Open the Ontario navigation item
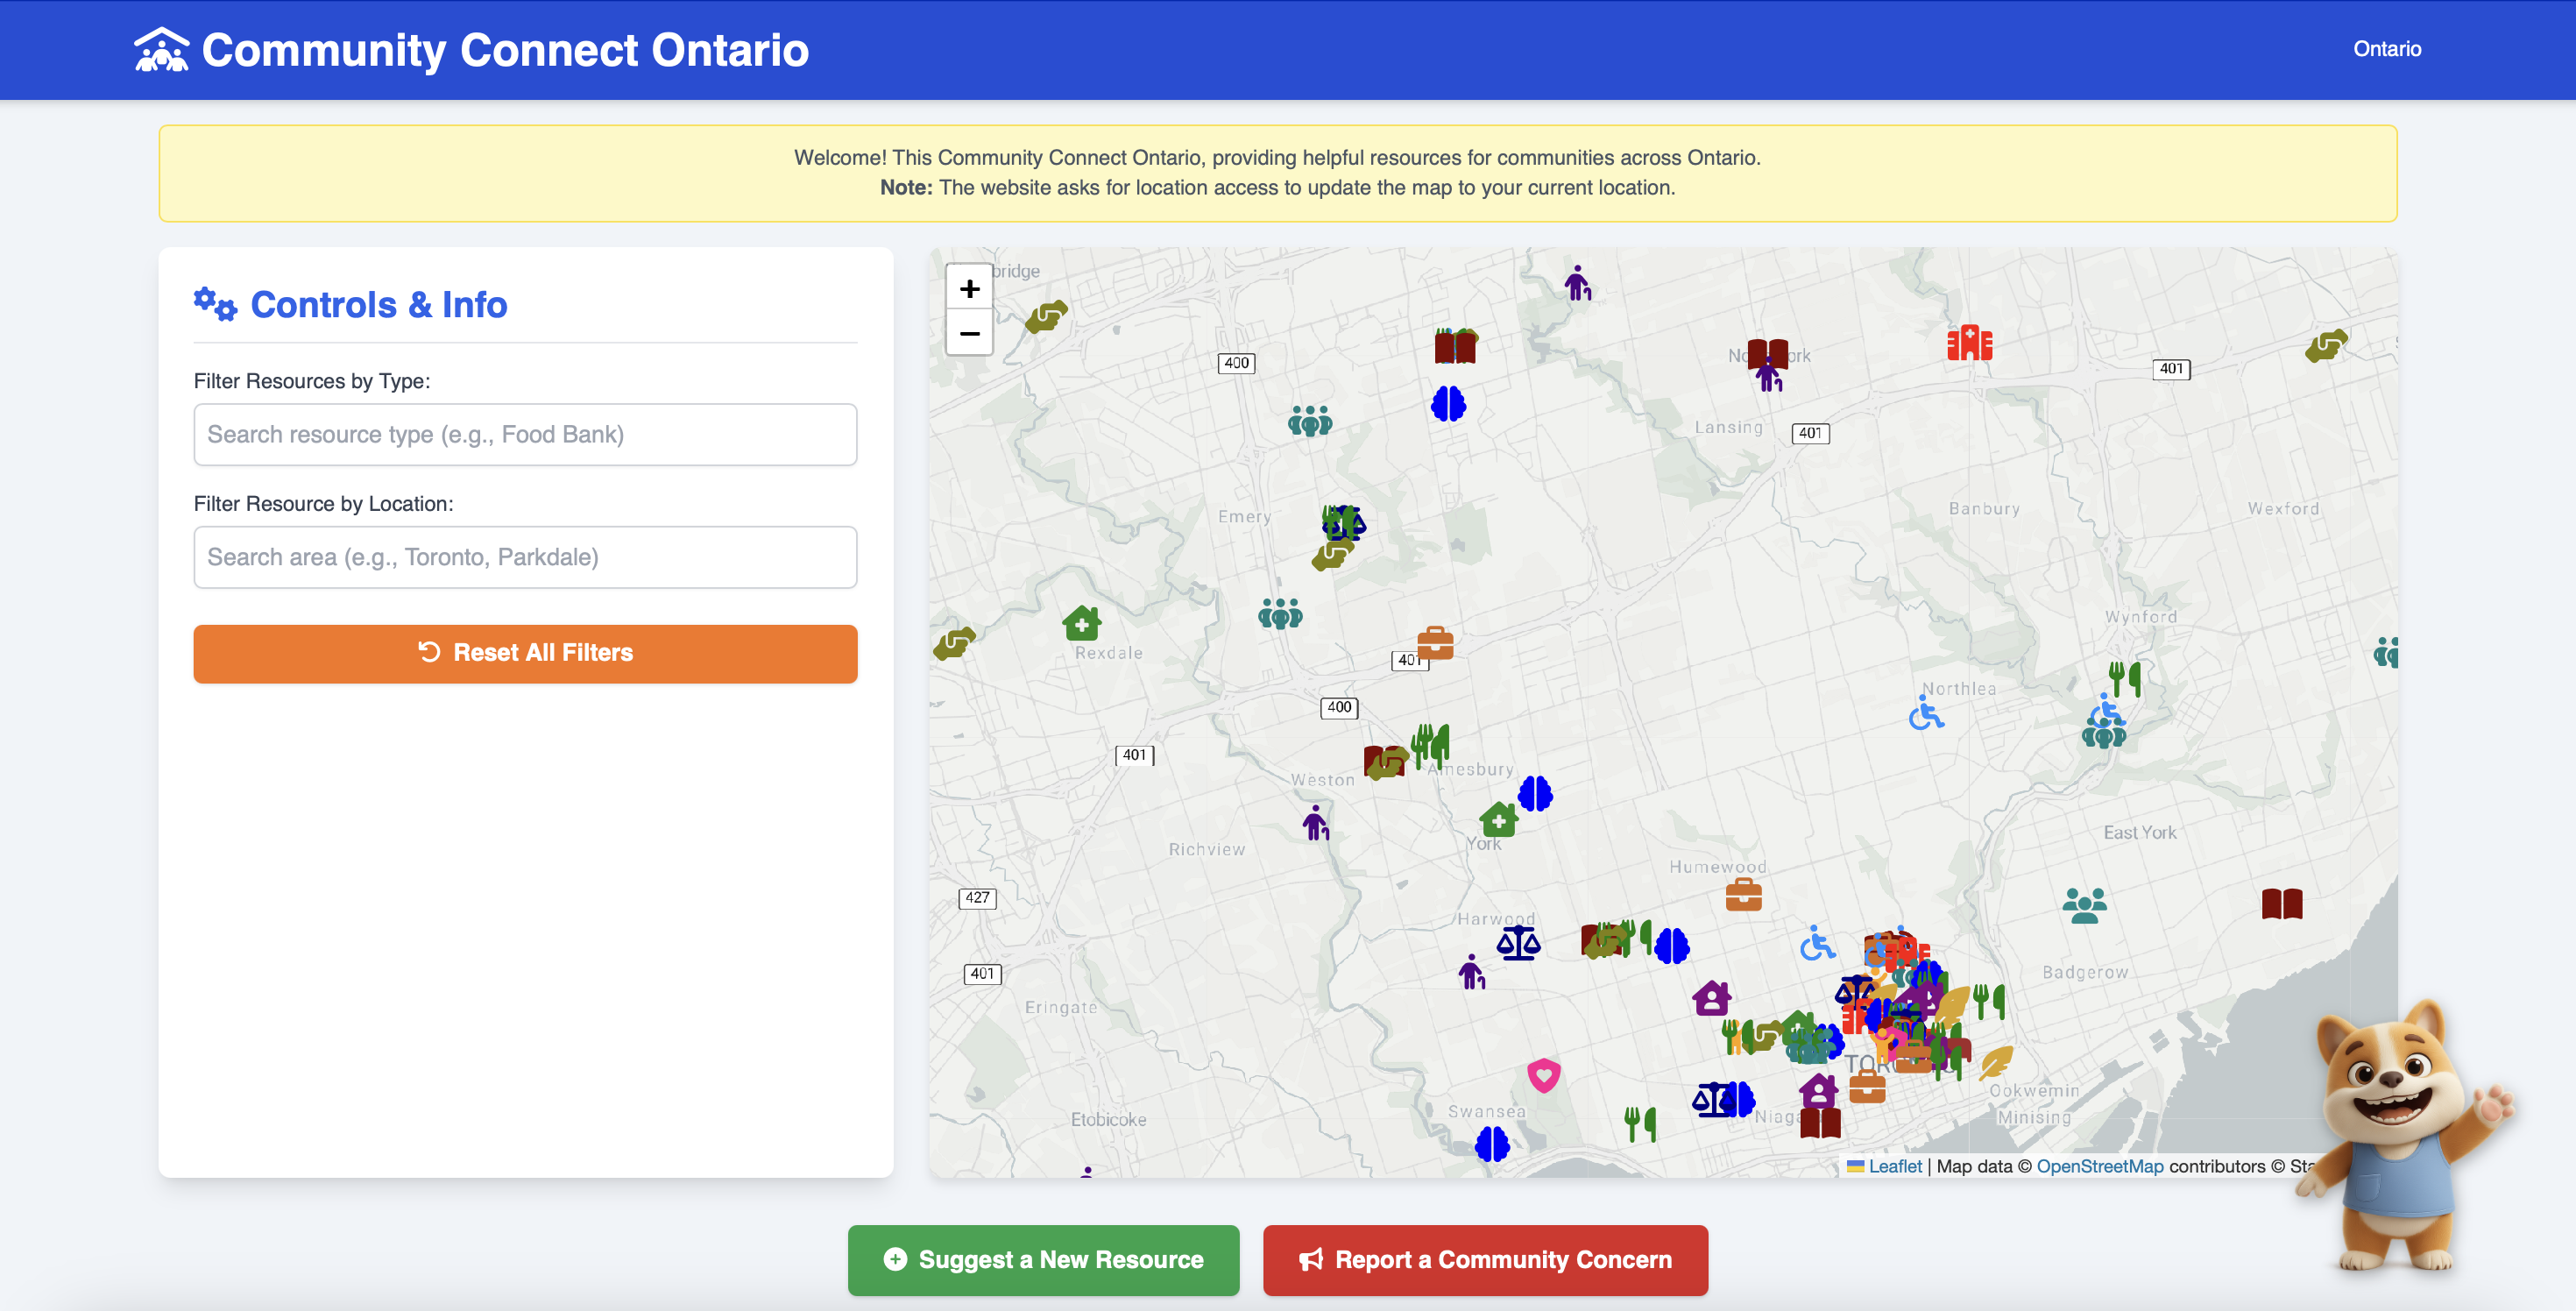 2386,49
